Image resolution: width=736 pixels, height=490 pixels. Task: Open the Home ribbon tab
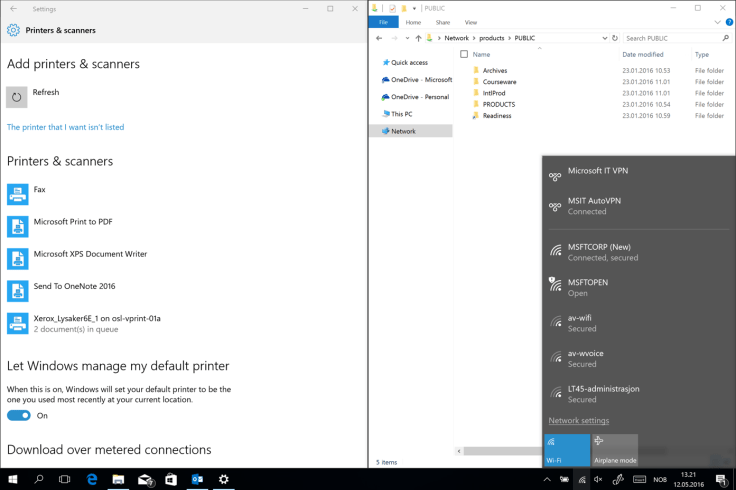[413, 22]
